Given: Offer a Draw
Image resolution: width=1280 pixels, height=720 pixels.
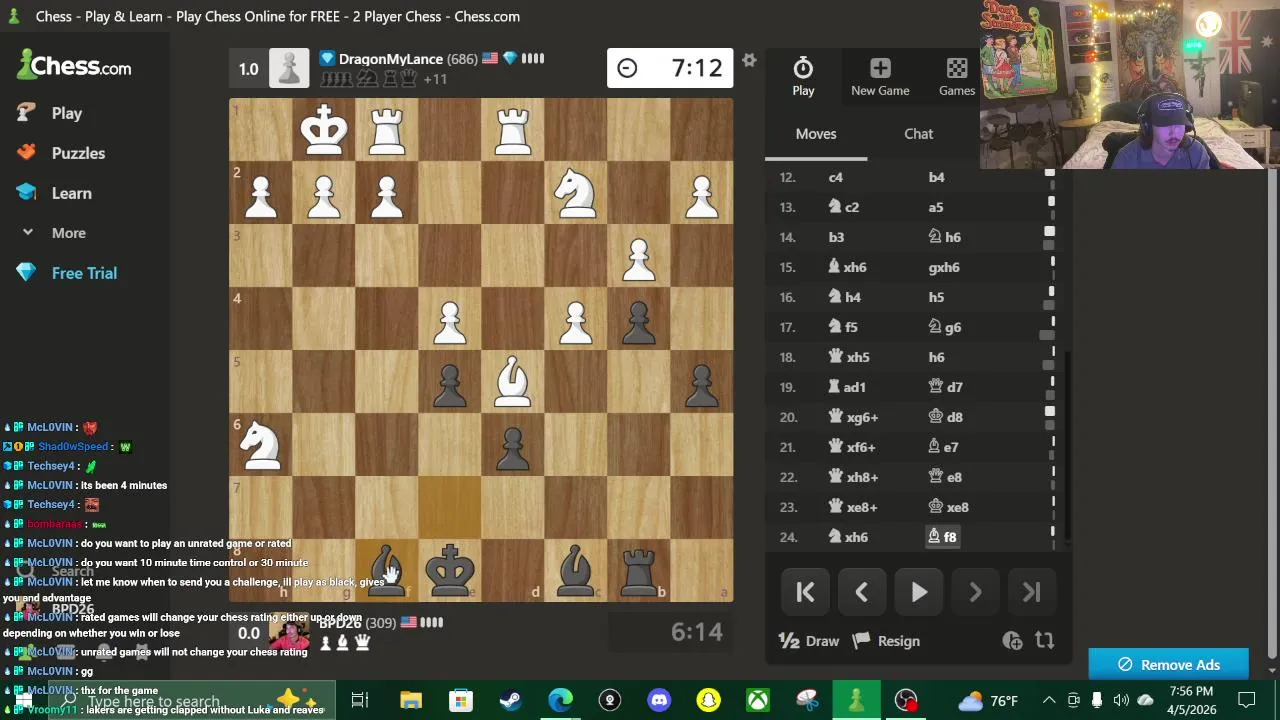Looking at the screenshot, I should pos(809,641).
